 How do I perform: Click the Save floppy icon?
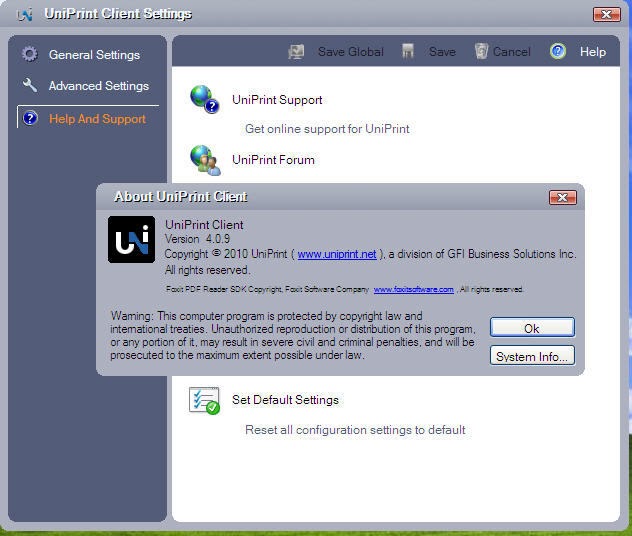coord(408,52)
